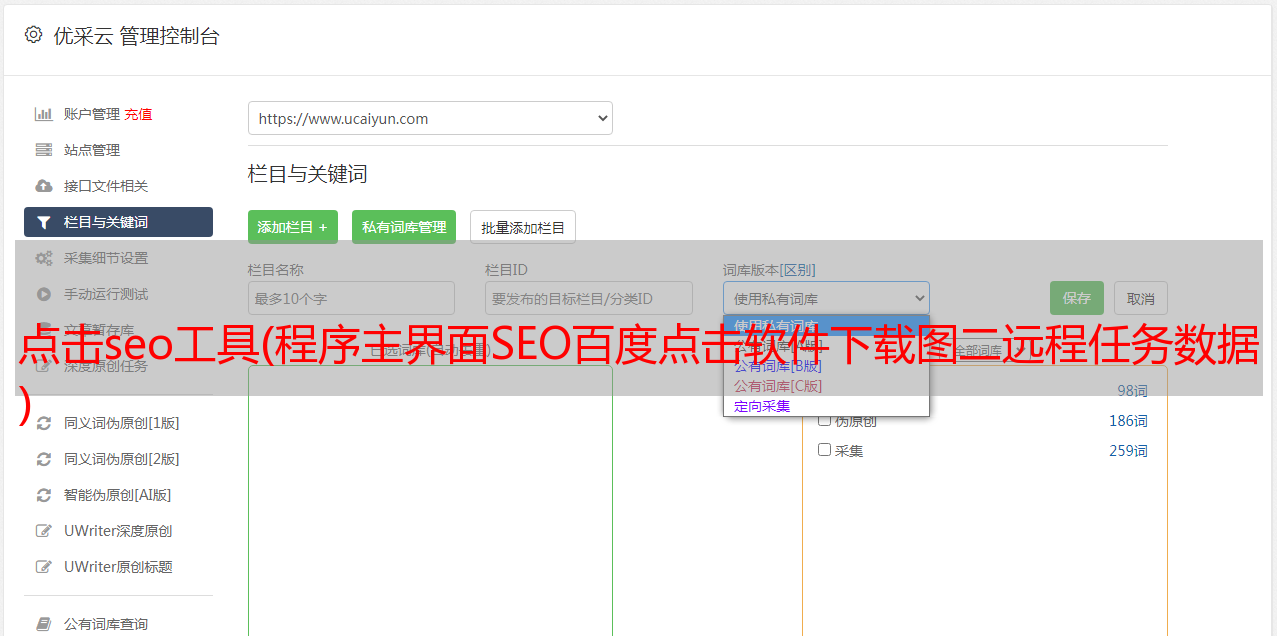Click the red 充值 link
The image size is (1277, 636).
pyautogui.click(x=138, y=114)
